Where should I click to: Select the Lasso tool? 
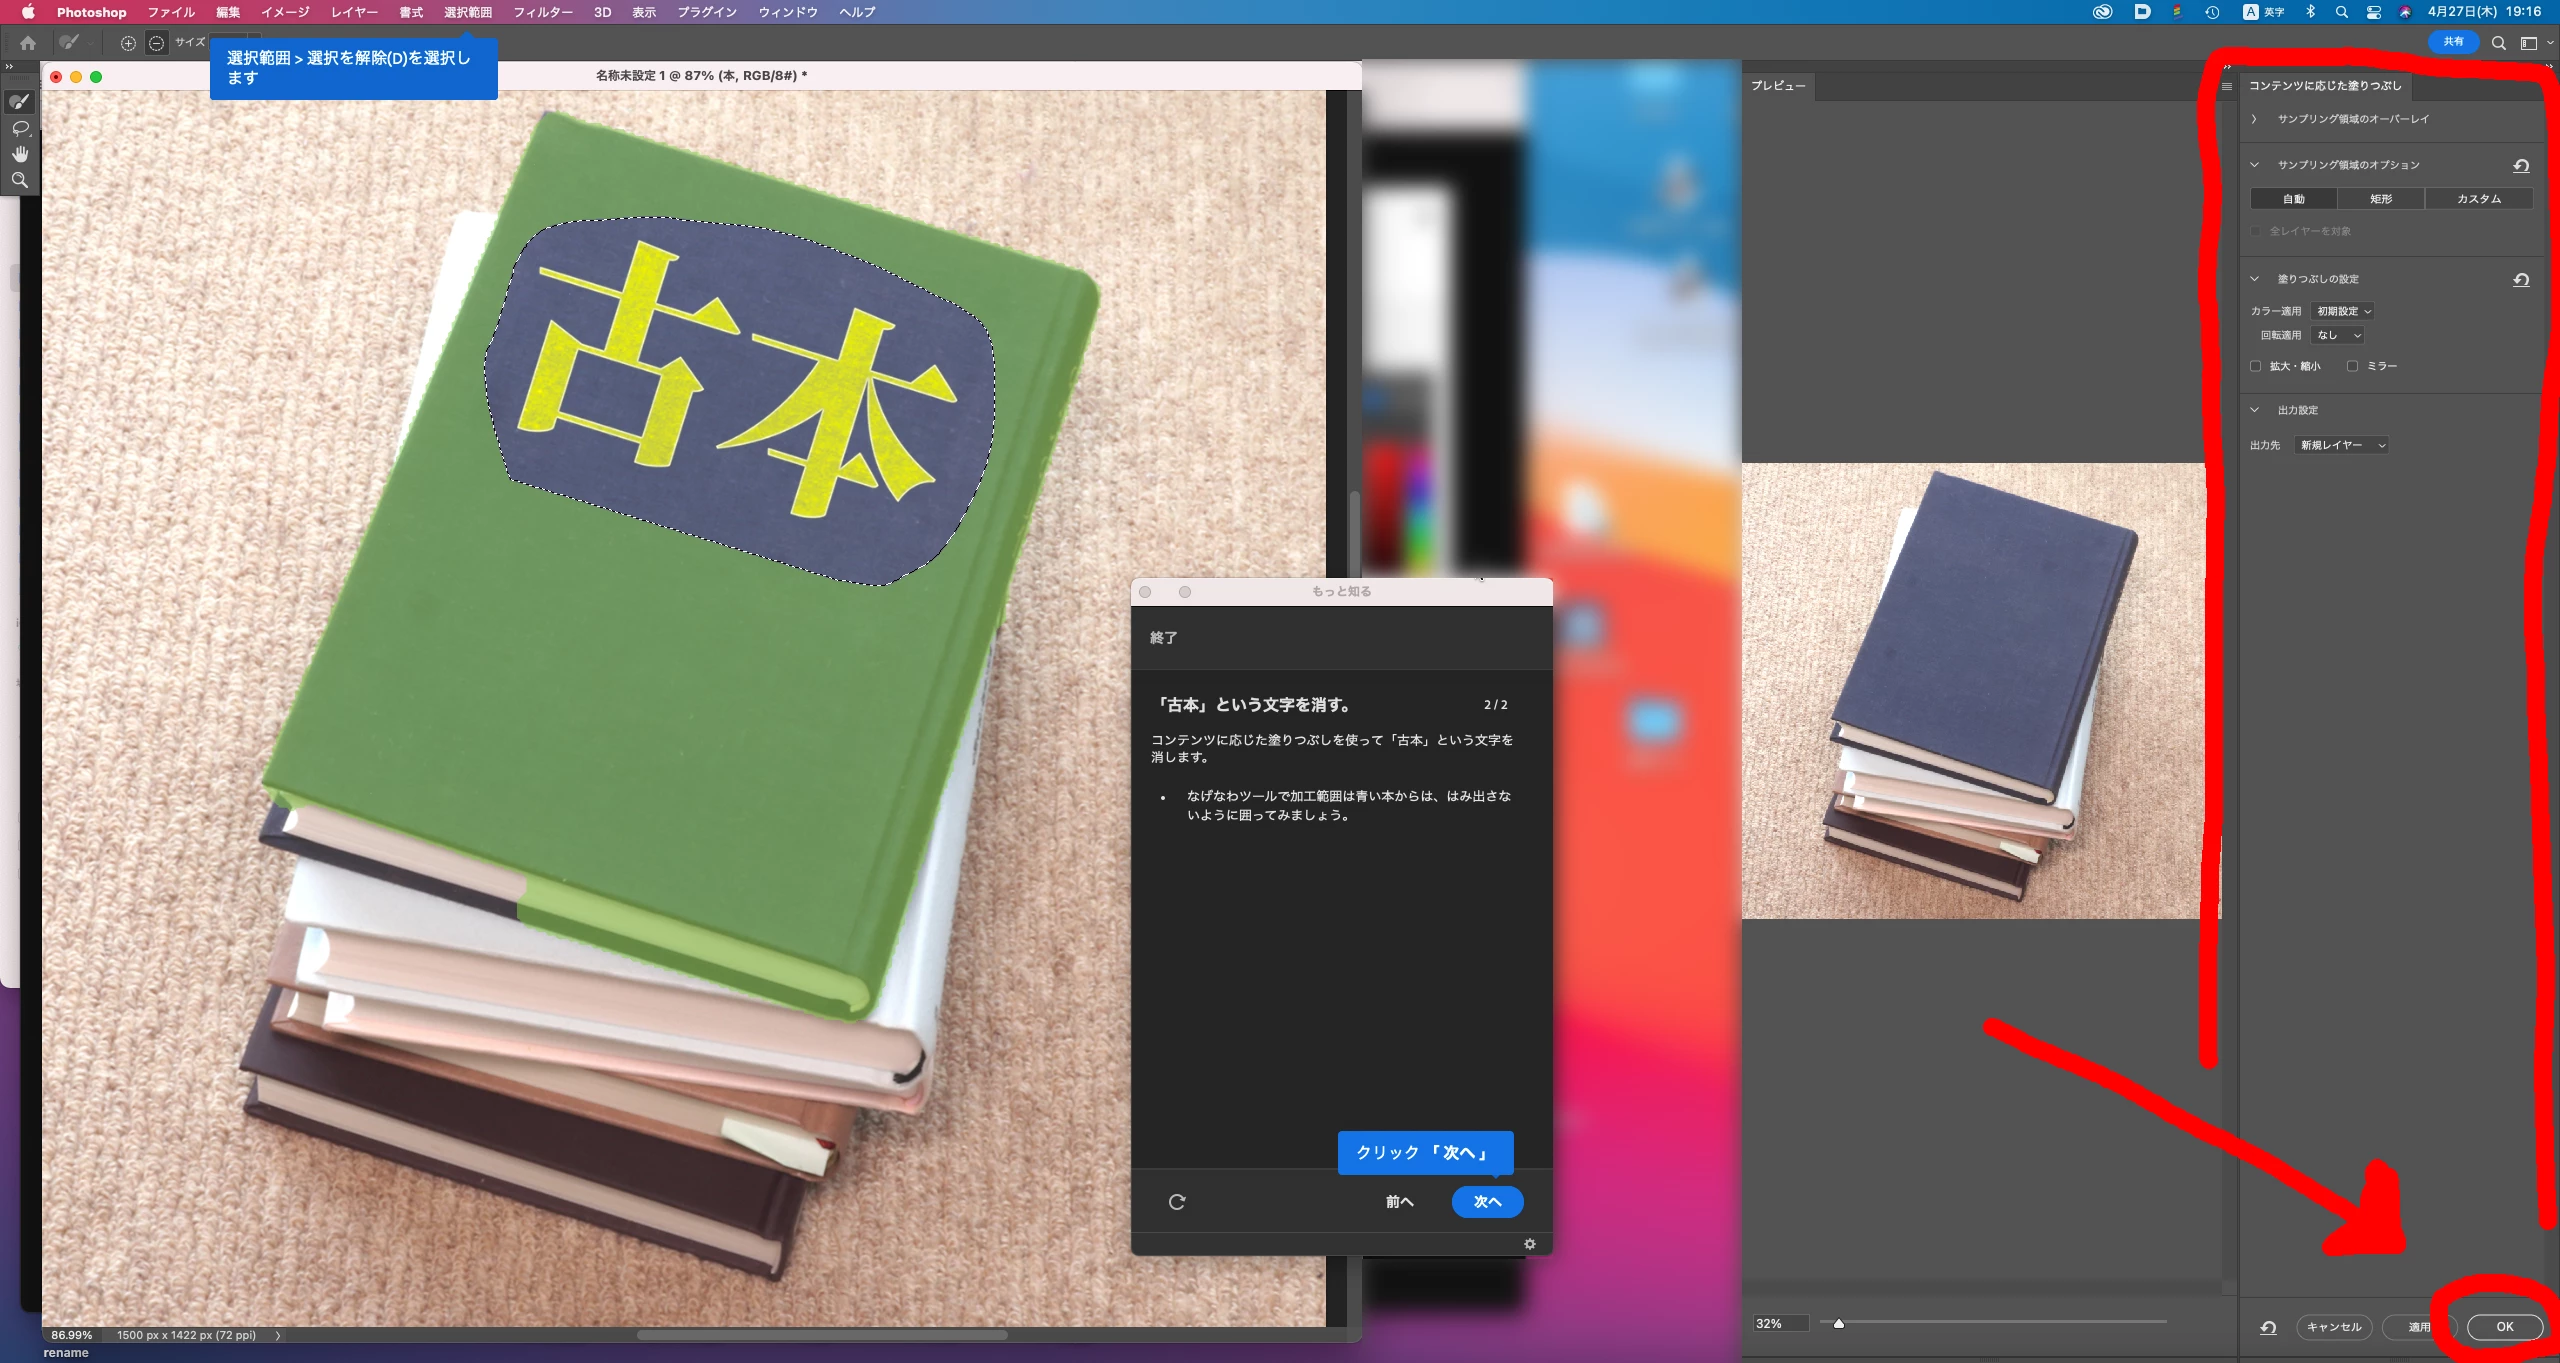20,128
